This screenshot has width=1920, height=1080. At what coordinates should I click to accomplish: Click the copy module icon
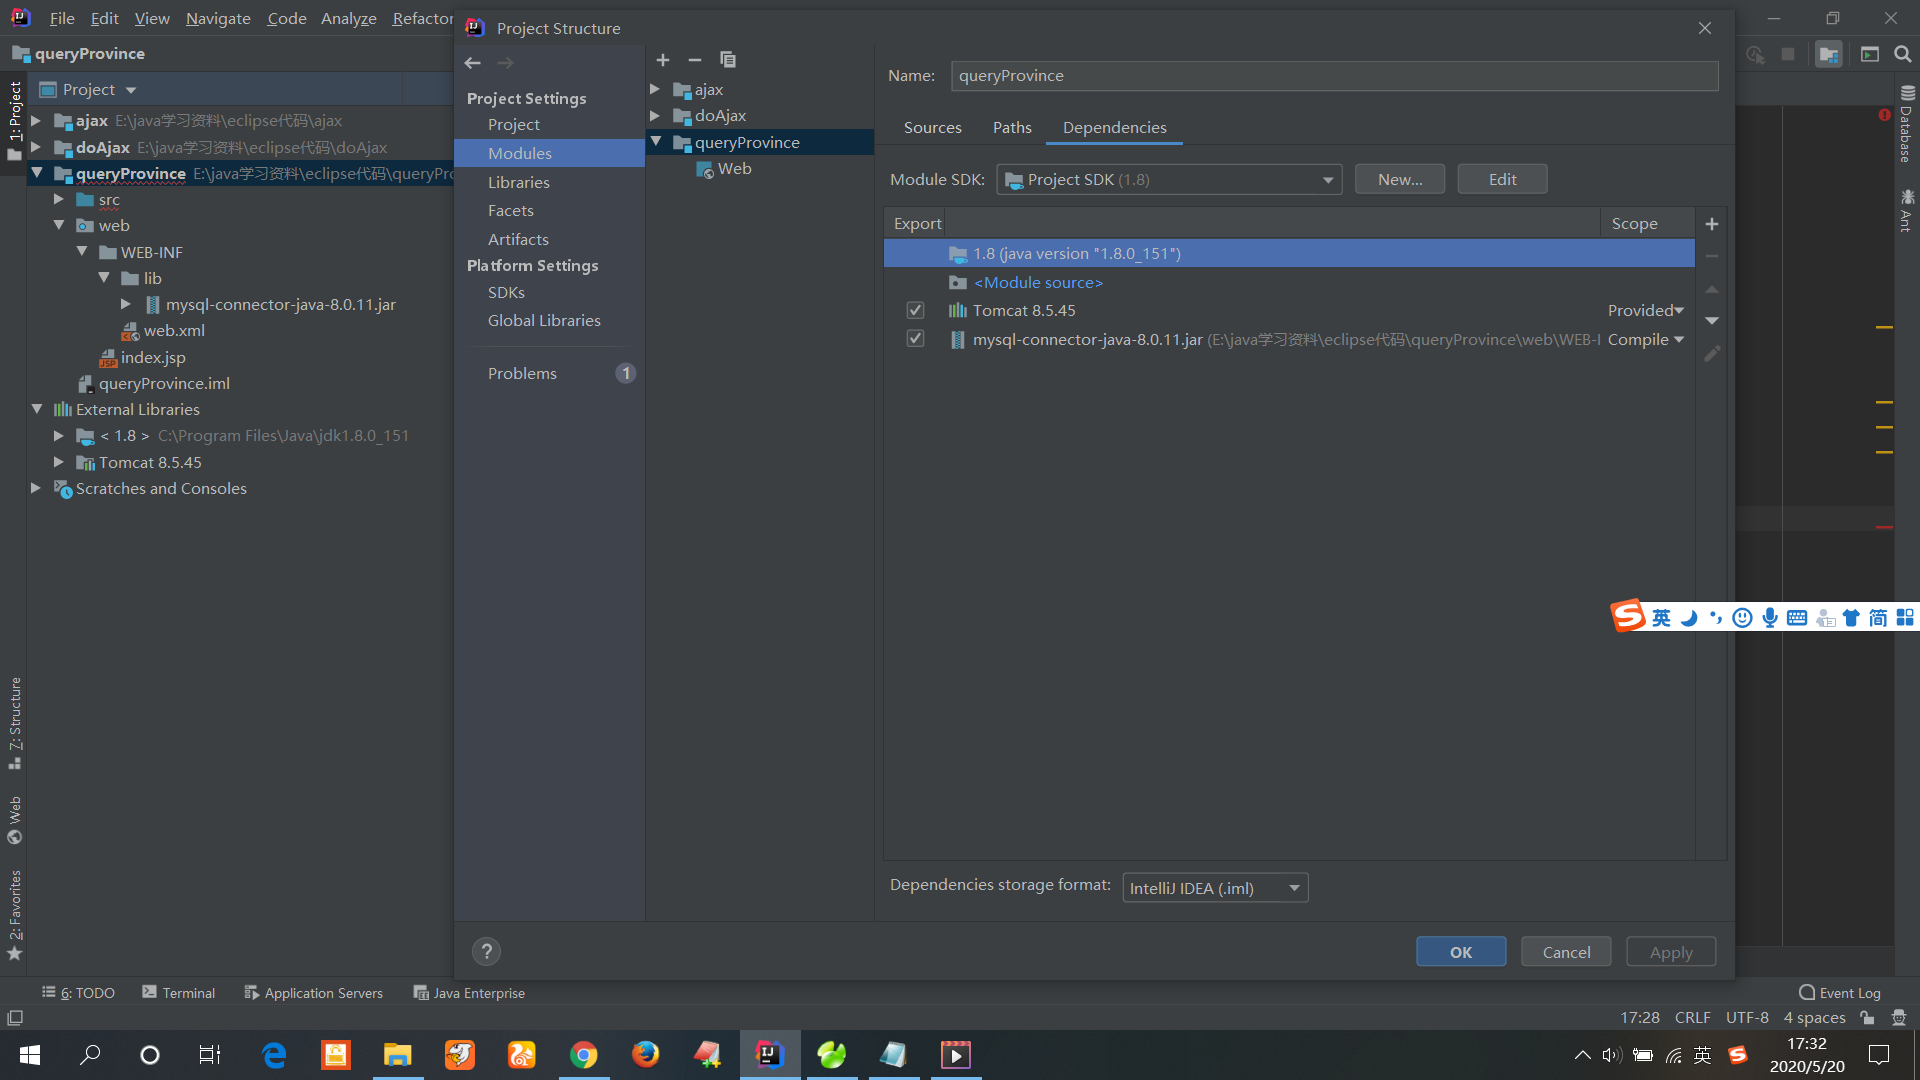[728, 60]
